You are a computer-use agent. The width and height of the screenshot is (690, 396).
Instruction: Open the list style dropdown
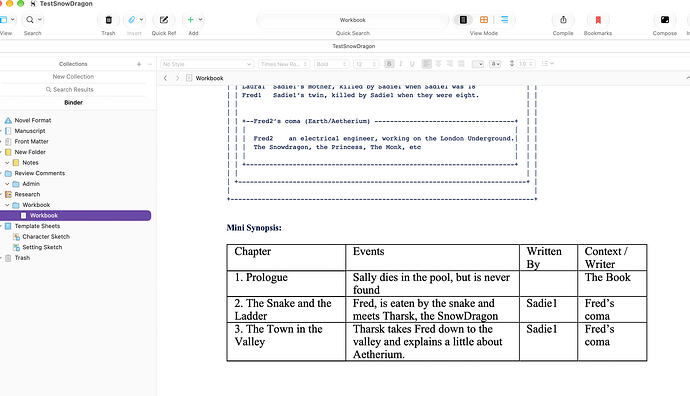click(x=547, y=64)
